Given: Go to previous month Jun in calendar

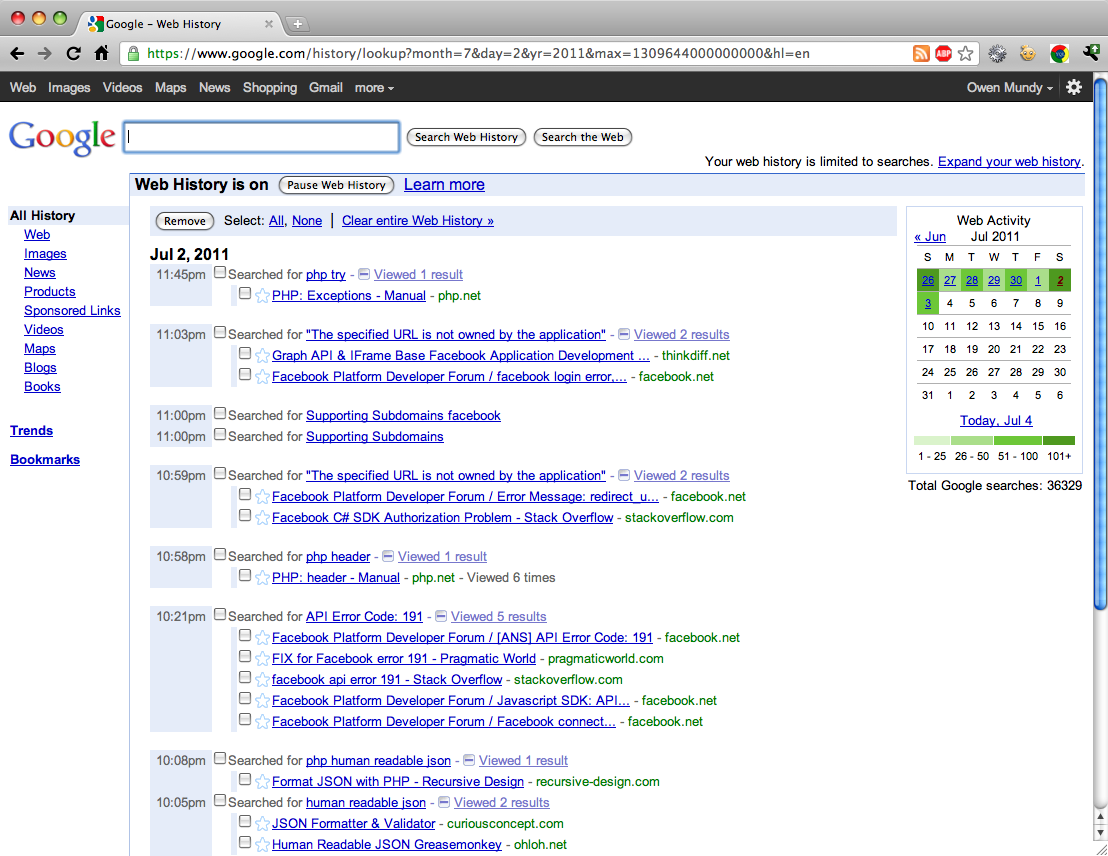Looking at the screenshot, I should (x=930, y=237).
